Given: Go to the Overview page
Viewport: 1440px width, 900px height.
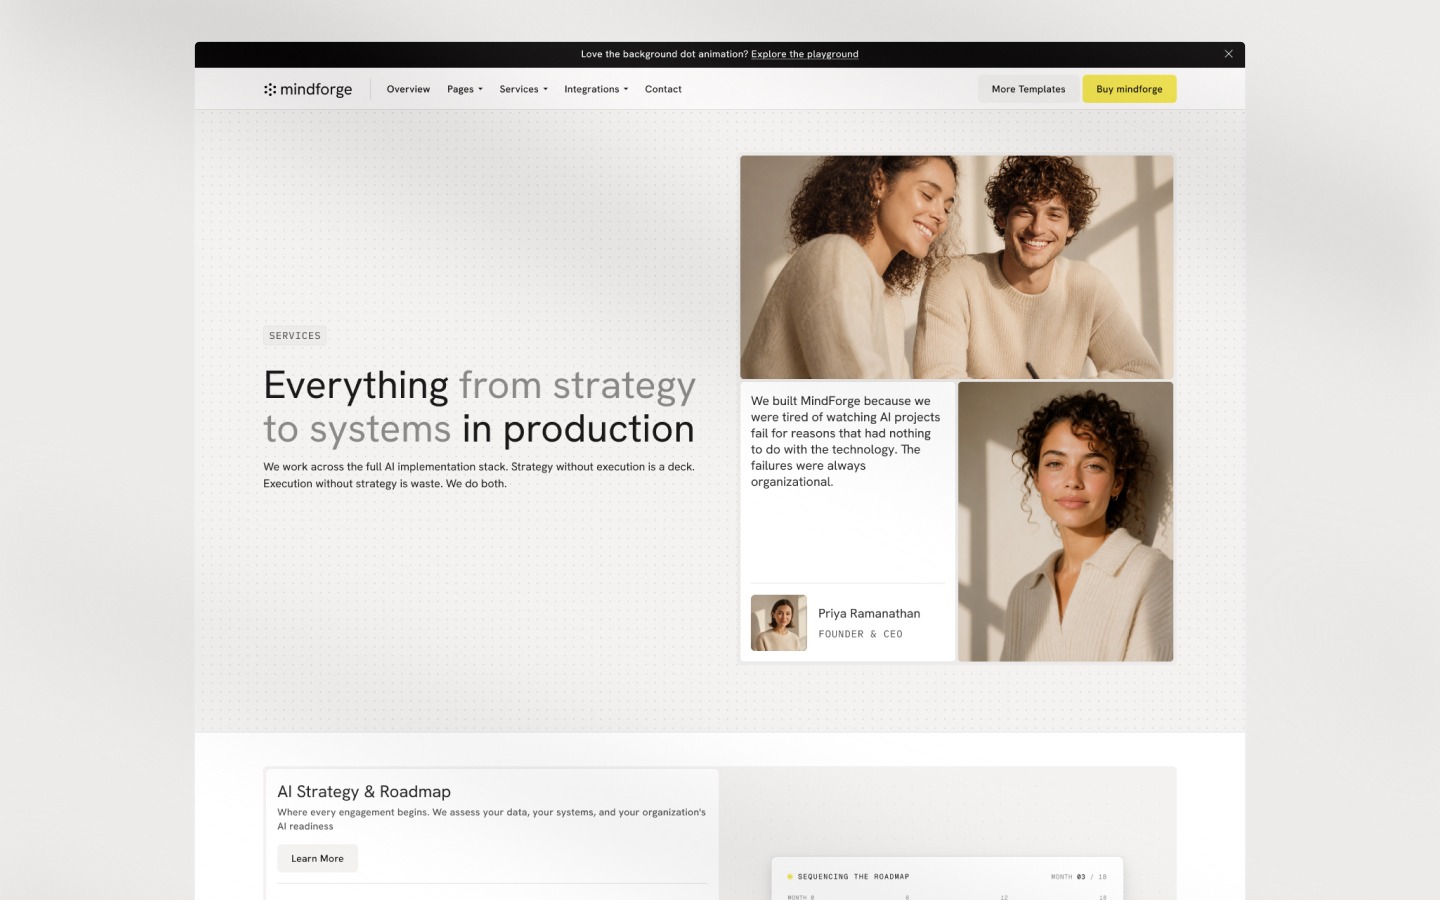Looking at the screenshot, I should 408,89.
